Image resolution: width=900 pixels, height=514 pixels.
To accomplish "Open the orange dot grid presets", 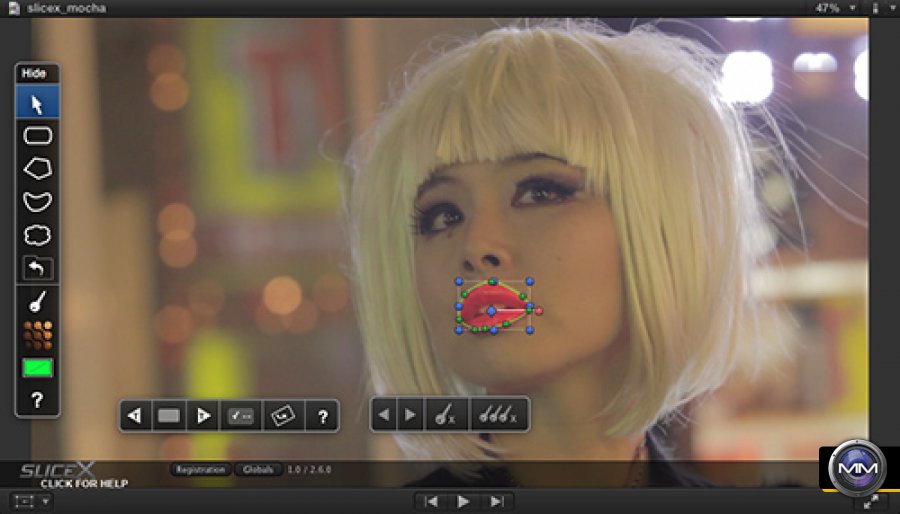I will pyautogui.click(x=37, y=334).
